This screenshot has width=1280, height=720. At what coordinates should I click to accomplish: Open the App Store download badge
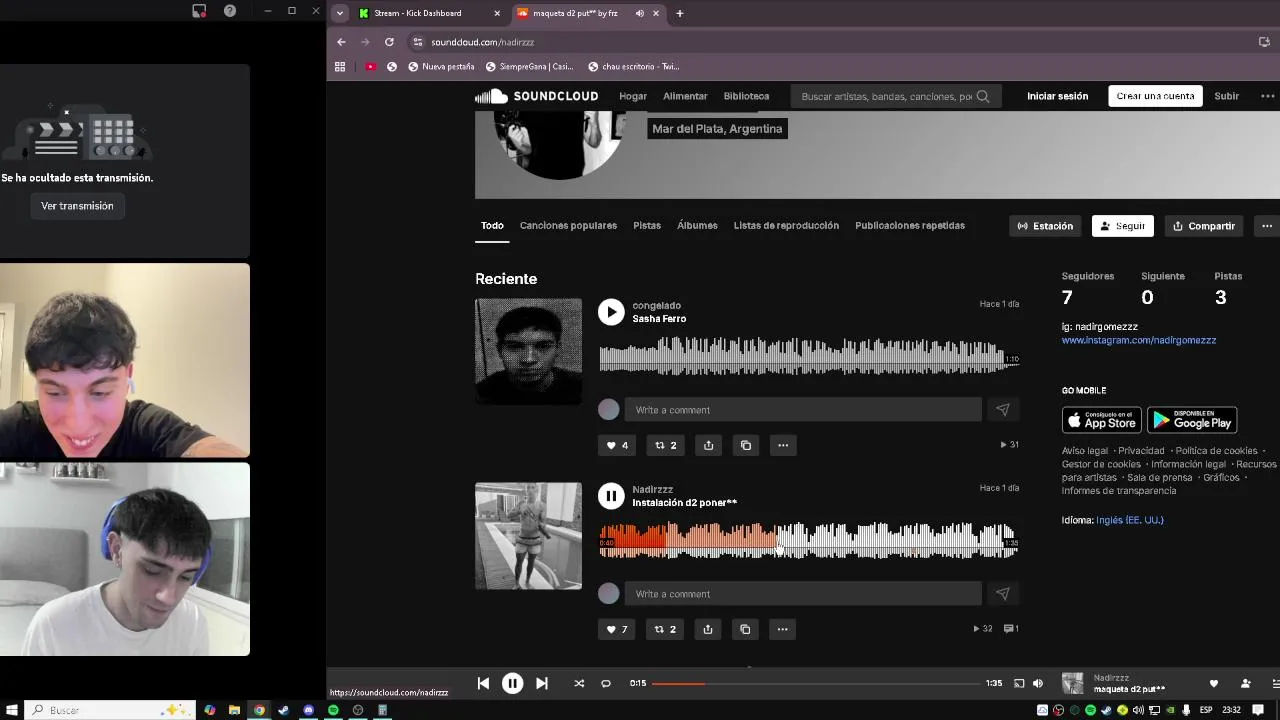click(x=1101, y=420)
